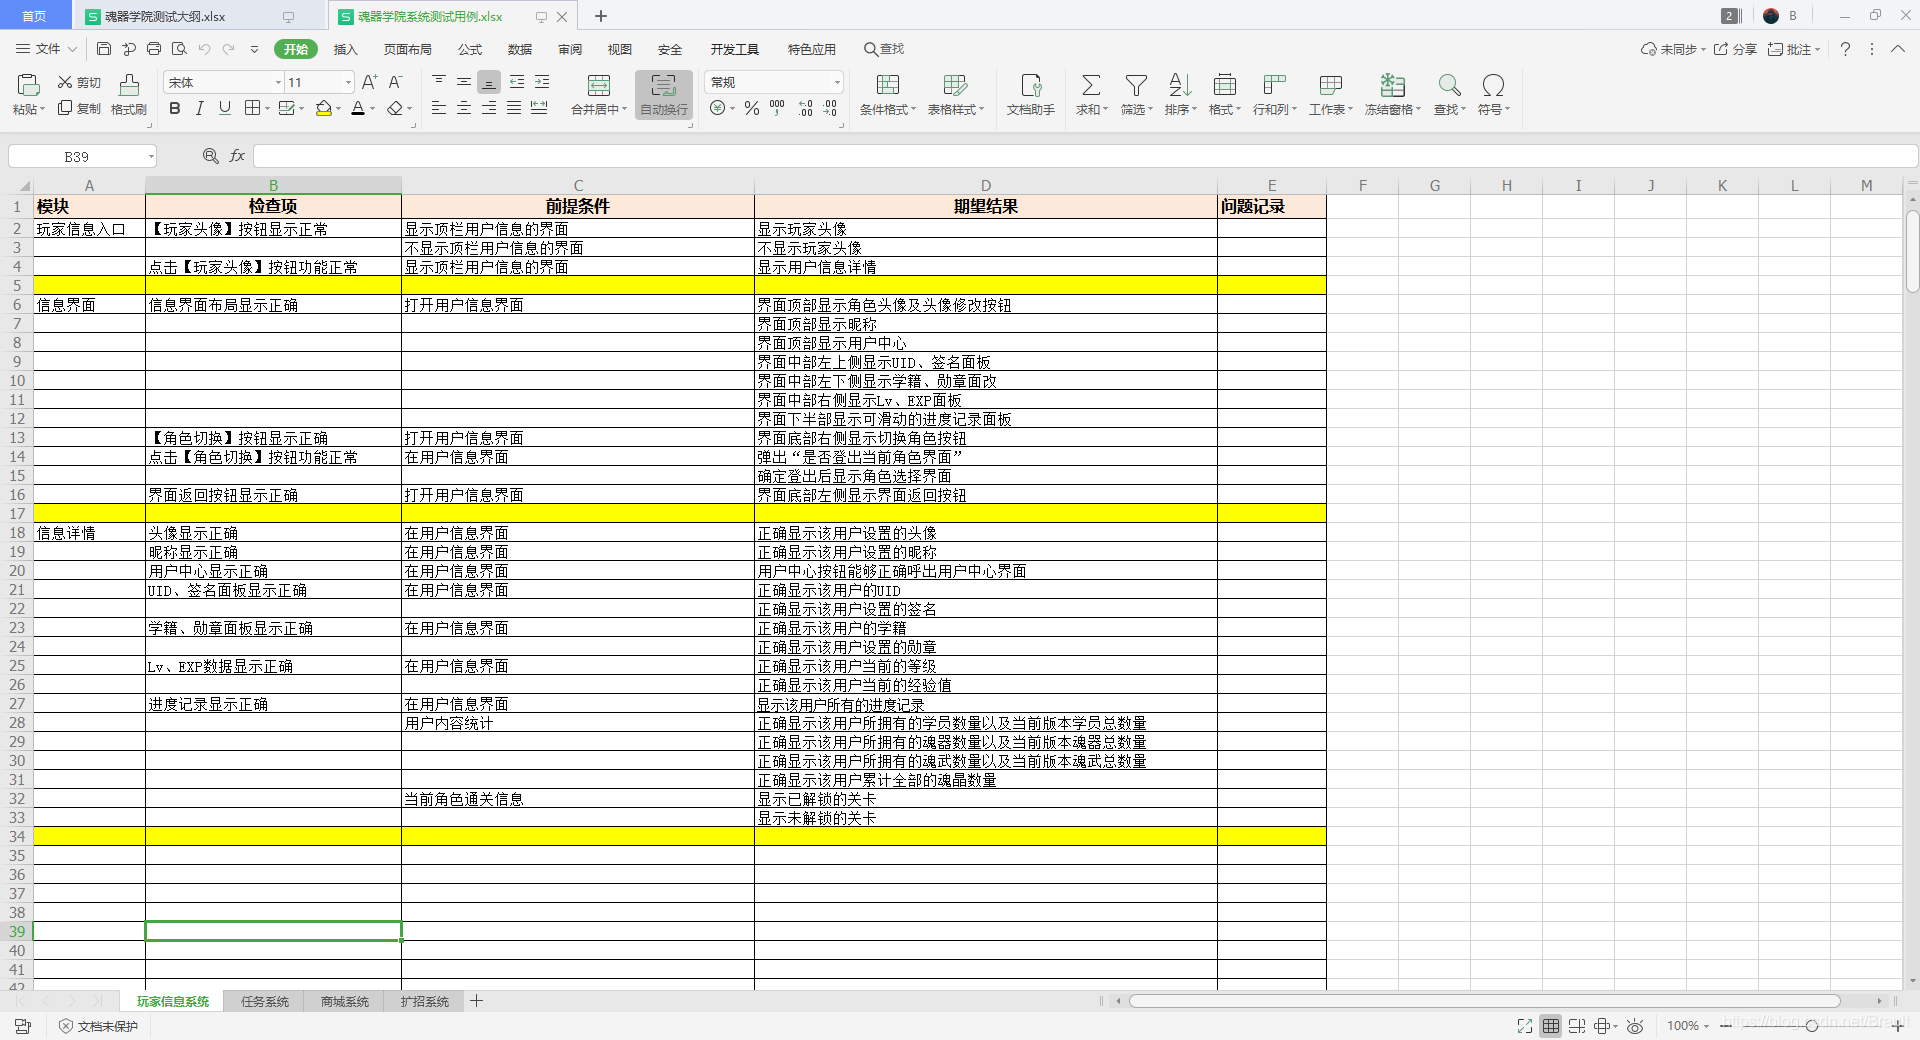
Task: Open the 插入 ribbon tab
Action: pos(345,49)
